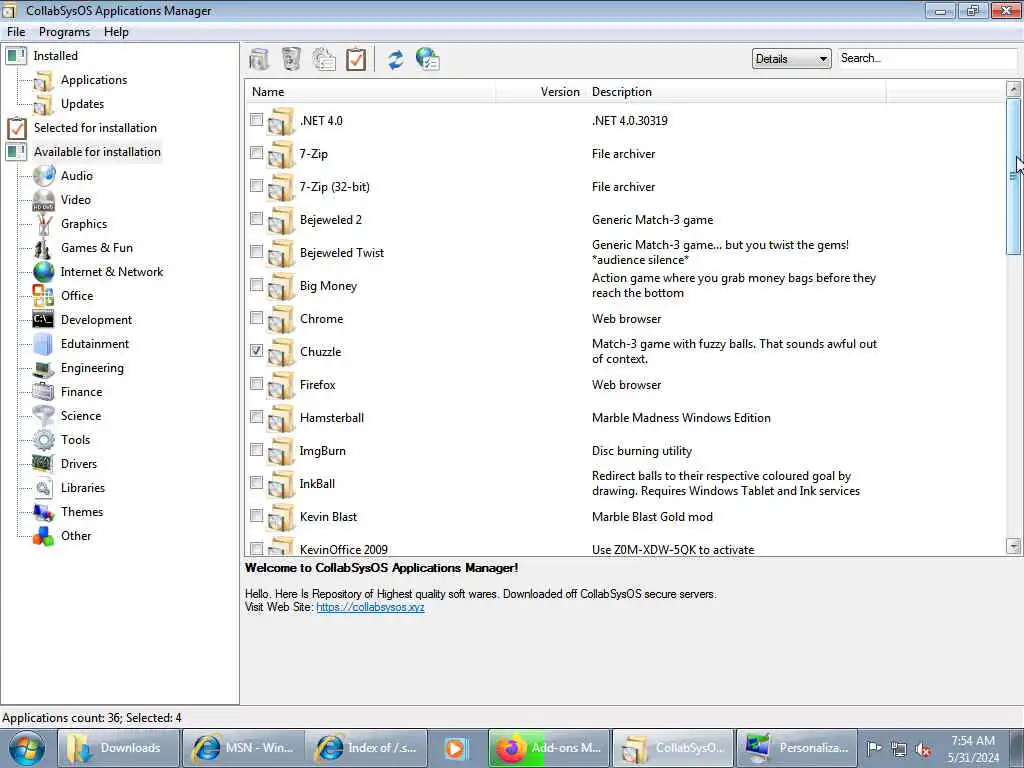The height and width of the screenshot is (768, 1024).
Task: Open the File menu
Action: pos(16,32)
